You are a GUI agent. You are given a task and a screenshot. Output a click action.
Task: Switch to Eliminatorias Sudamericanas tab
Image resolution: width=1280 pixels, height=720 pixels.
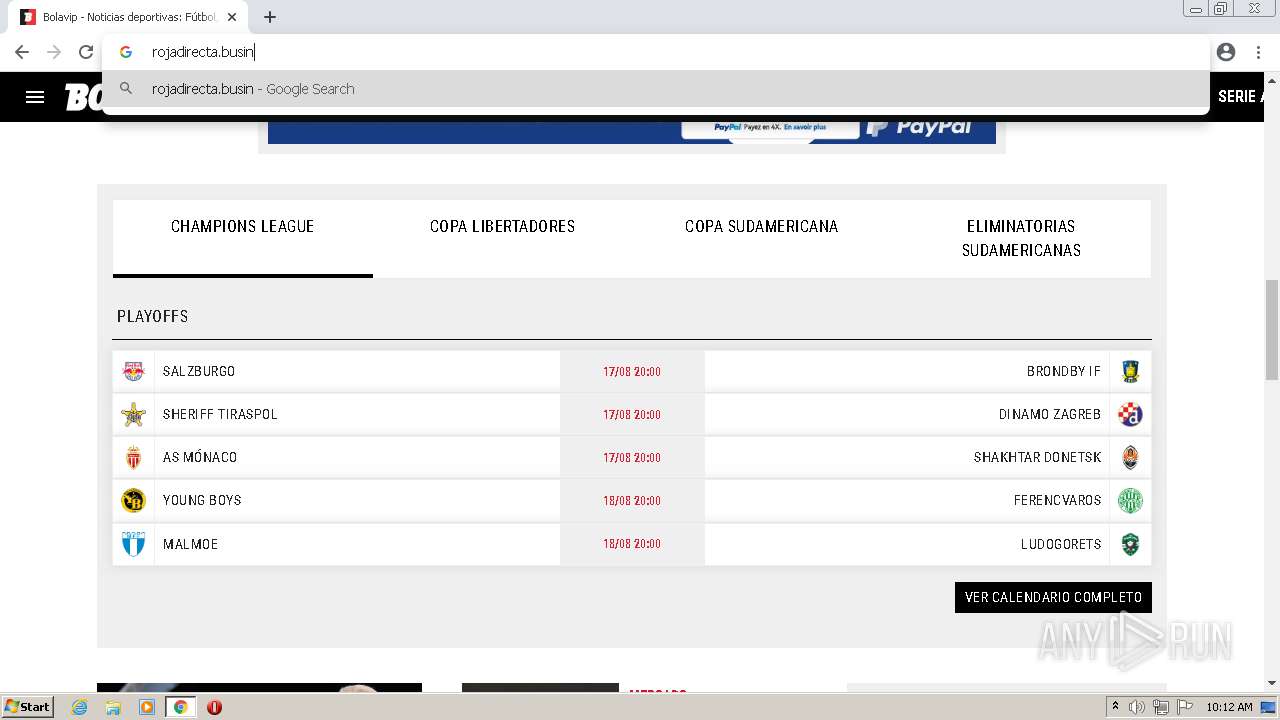pyautogui.click(x=1021, y=238)
